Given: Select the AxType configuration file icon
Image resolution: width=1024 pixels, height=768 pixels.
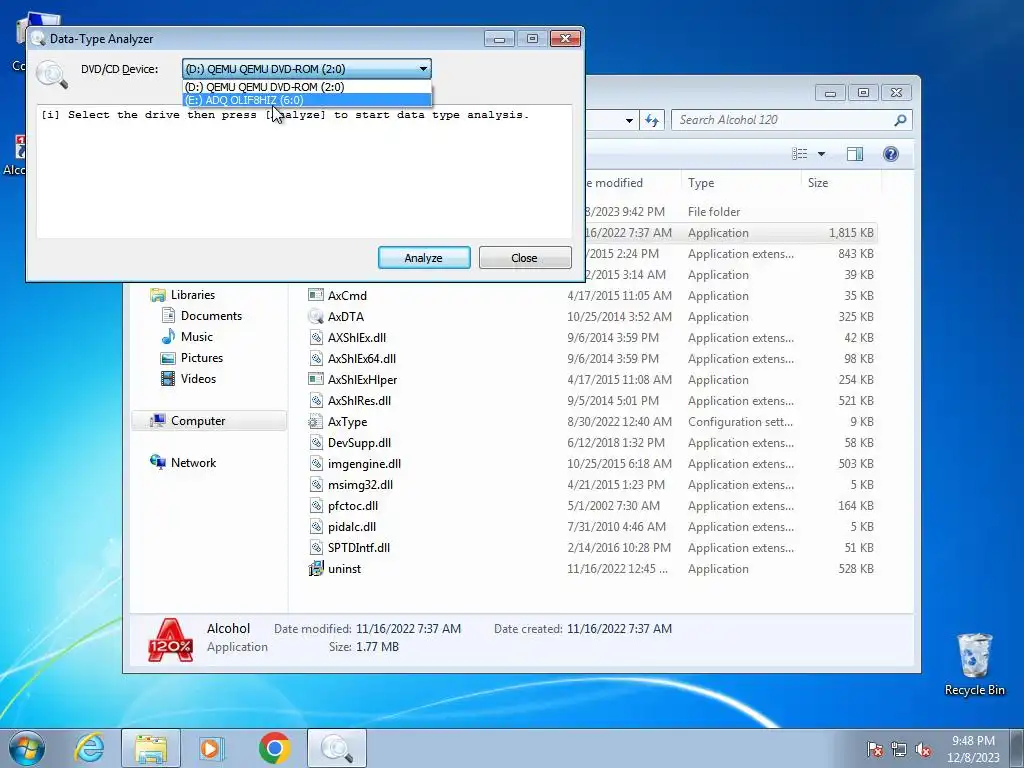Looking at the screenshot, I should (x=315, y=422).
